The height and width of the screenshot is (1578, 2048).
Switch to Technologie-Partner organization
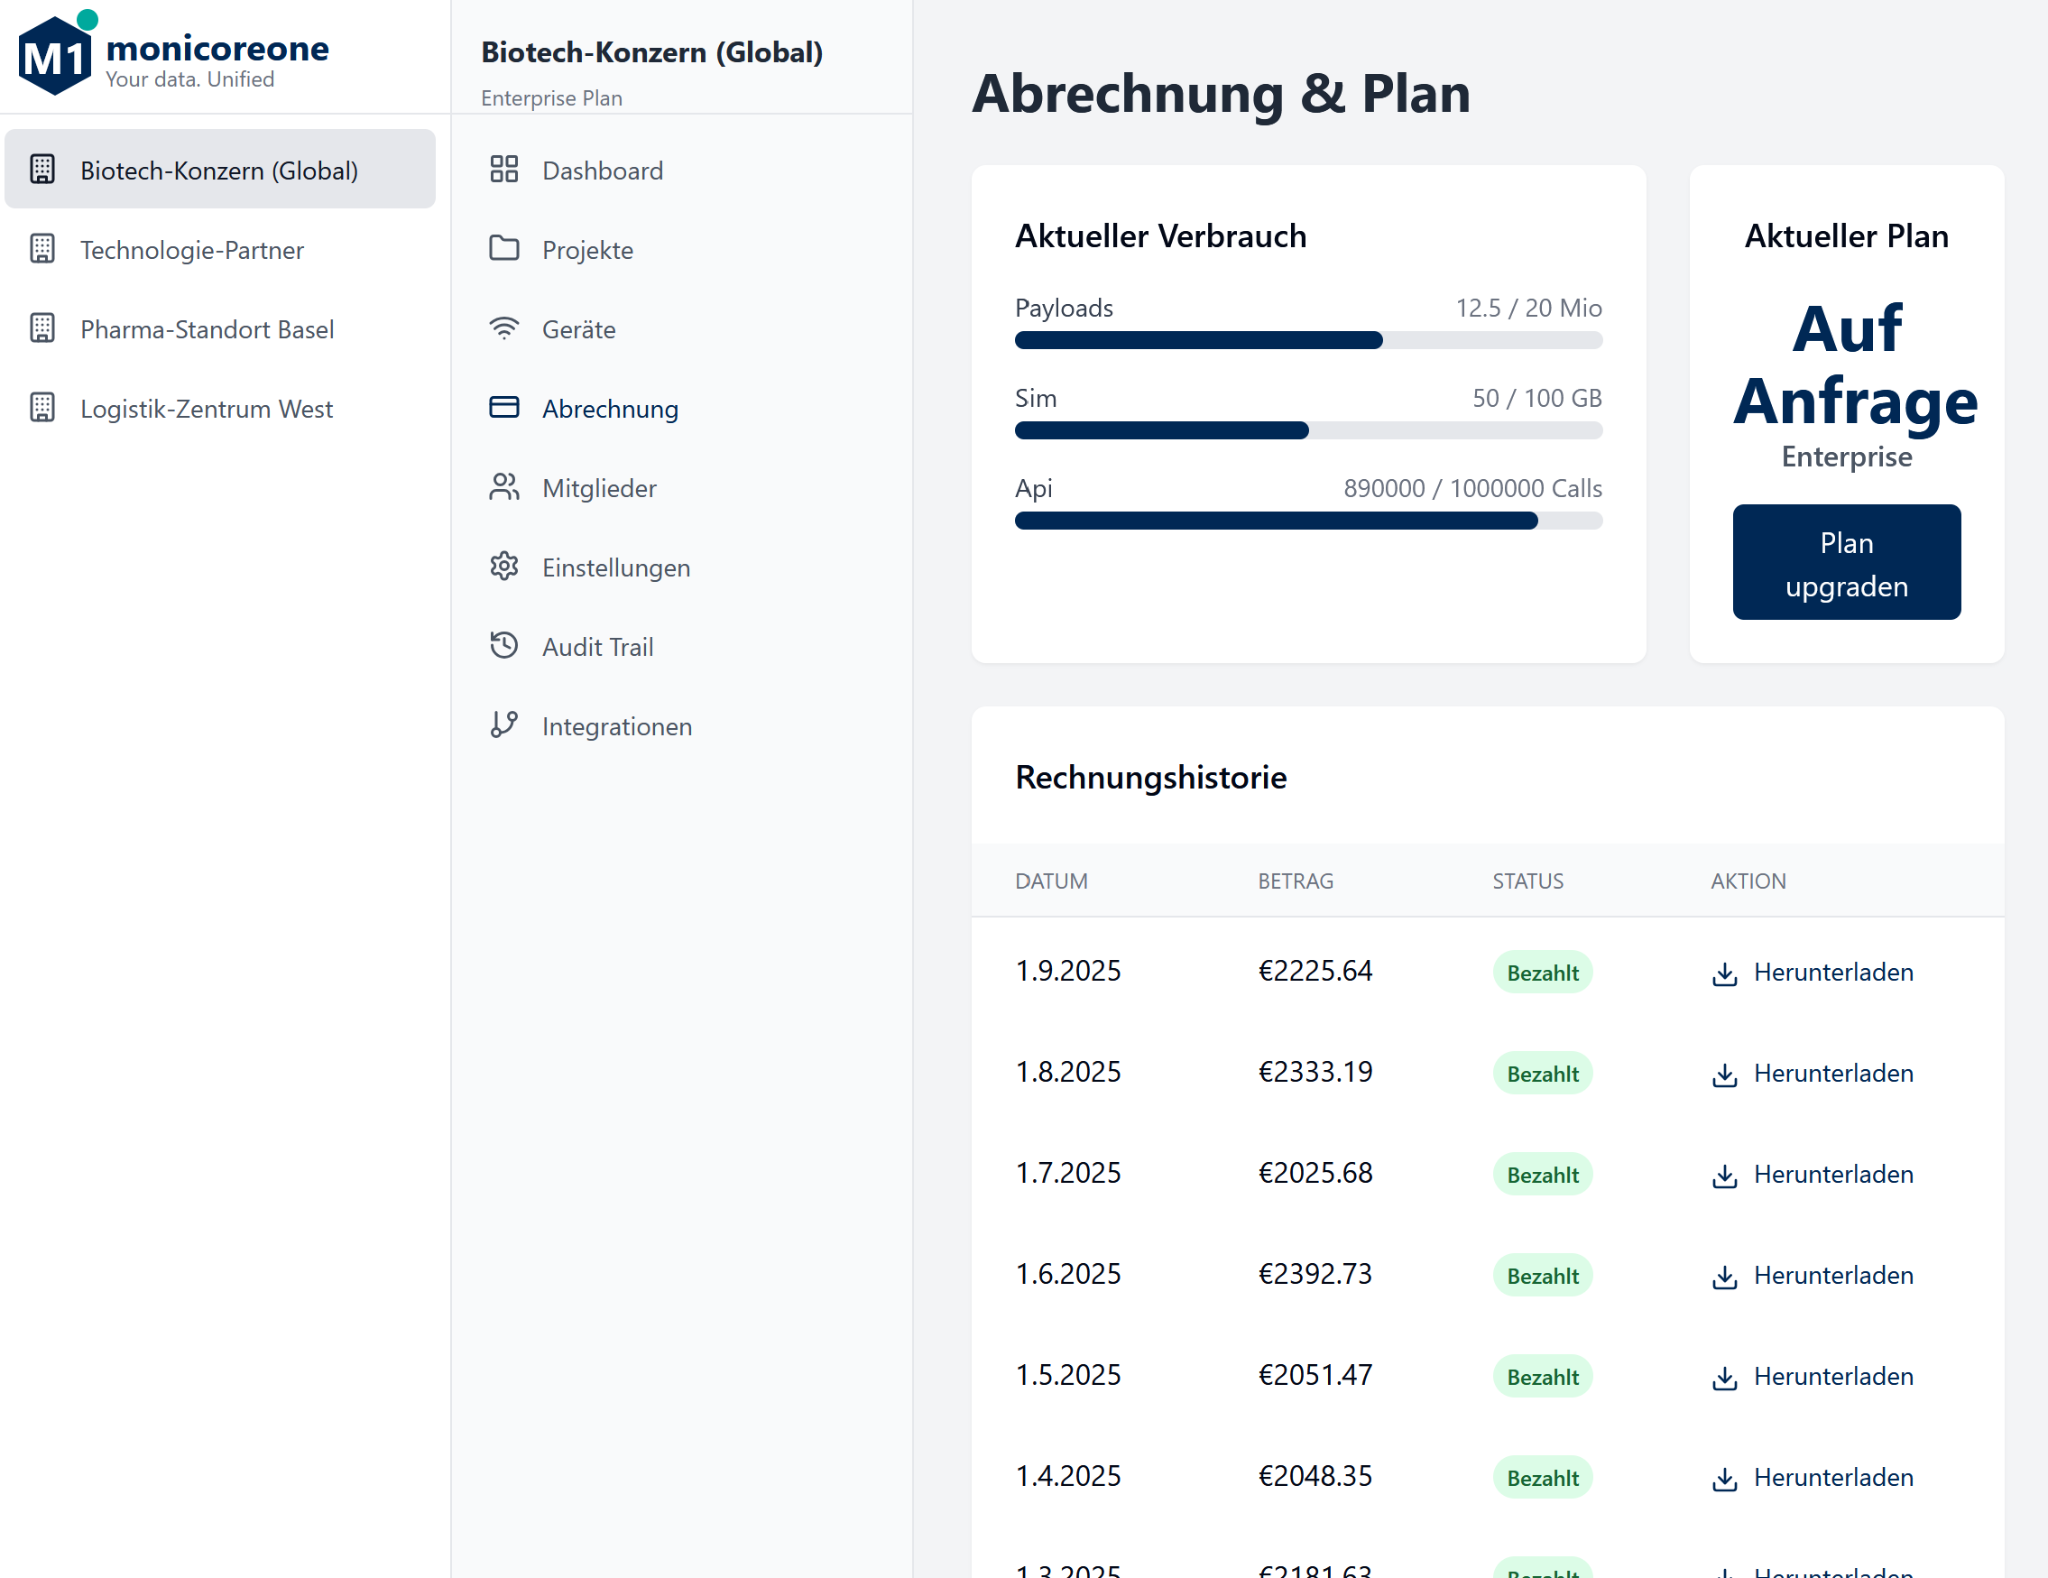point(192,250)
